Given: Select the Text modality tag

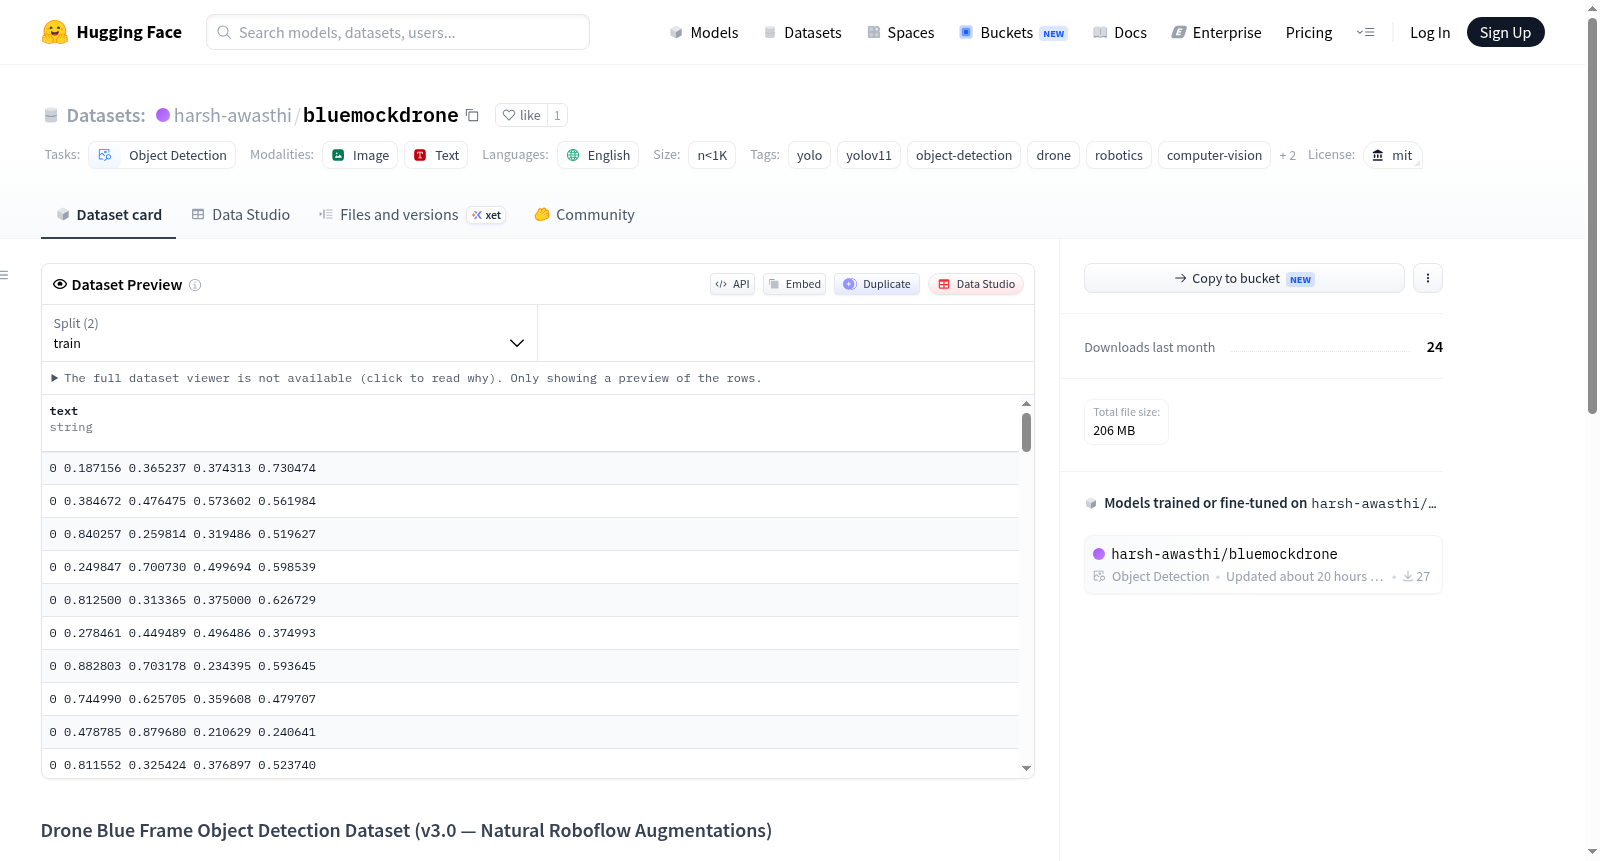Looking at the screenshot, I should (436, 155).
